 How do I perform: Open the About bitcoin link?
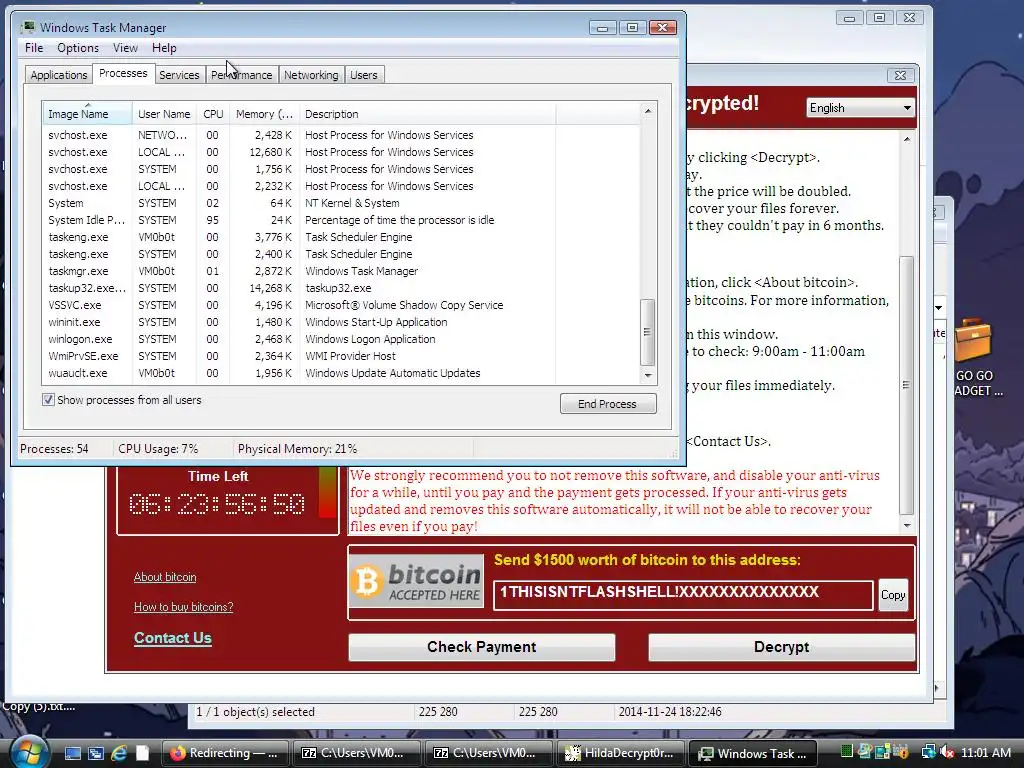tap(165, 577)
